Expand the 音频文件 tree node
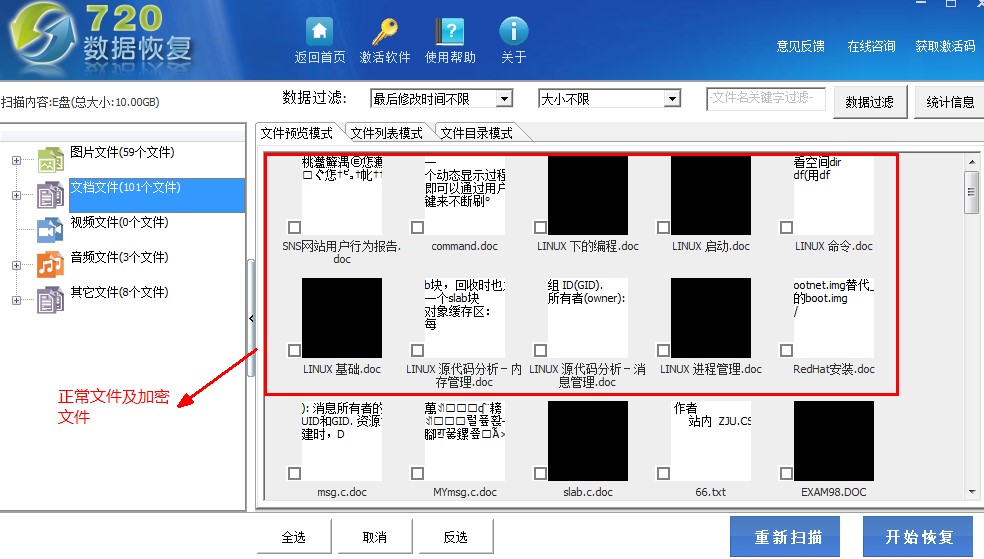 pos(16,265)
